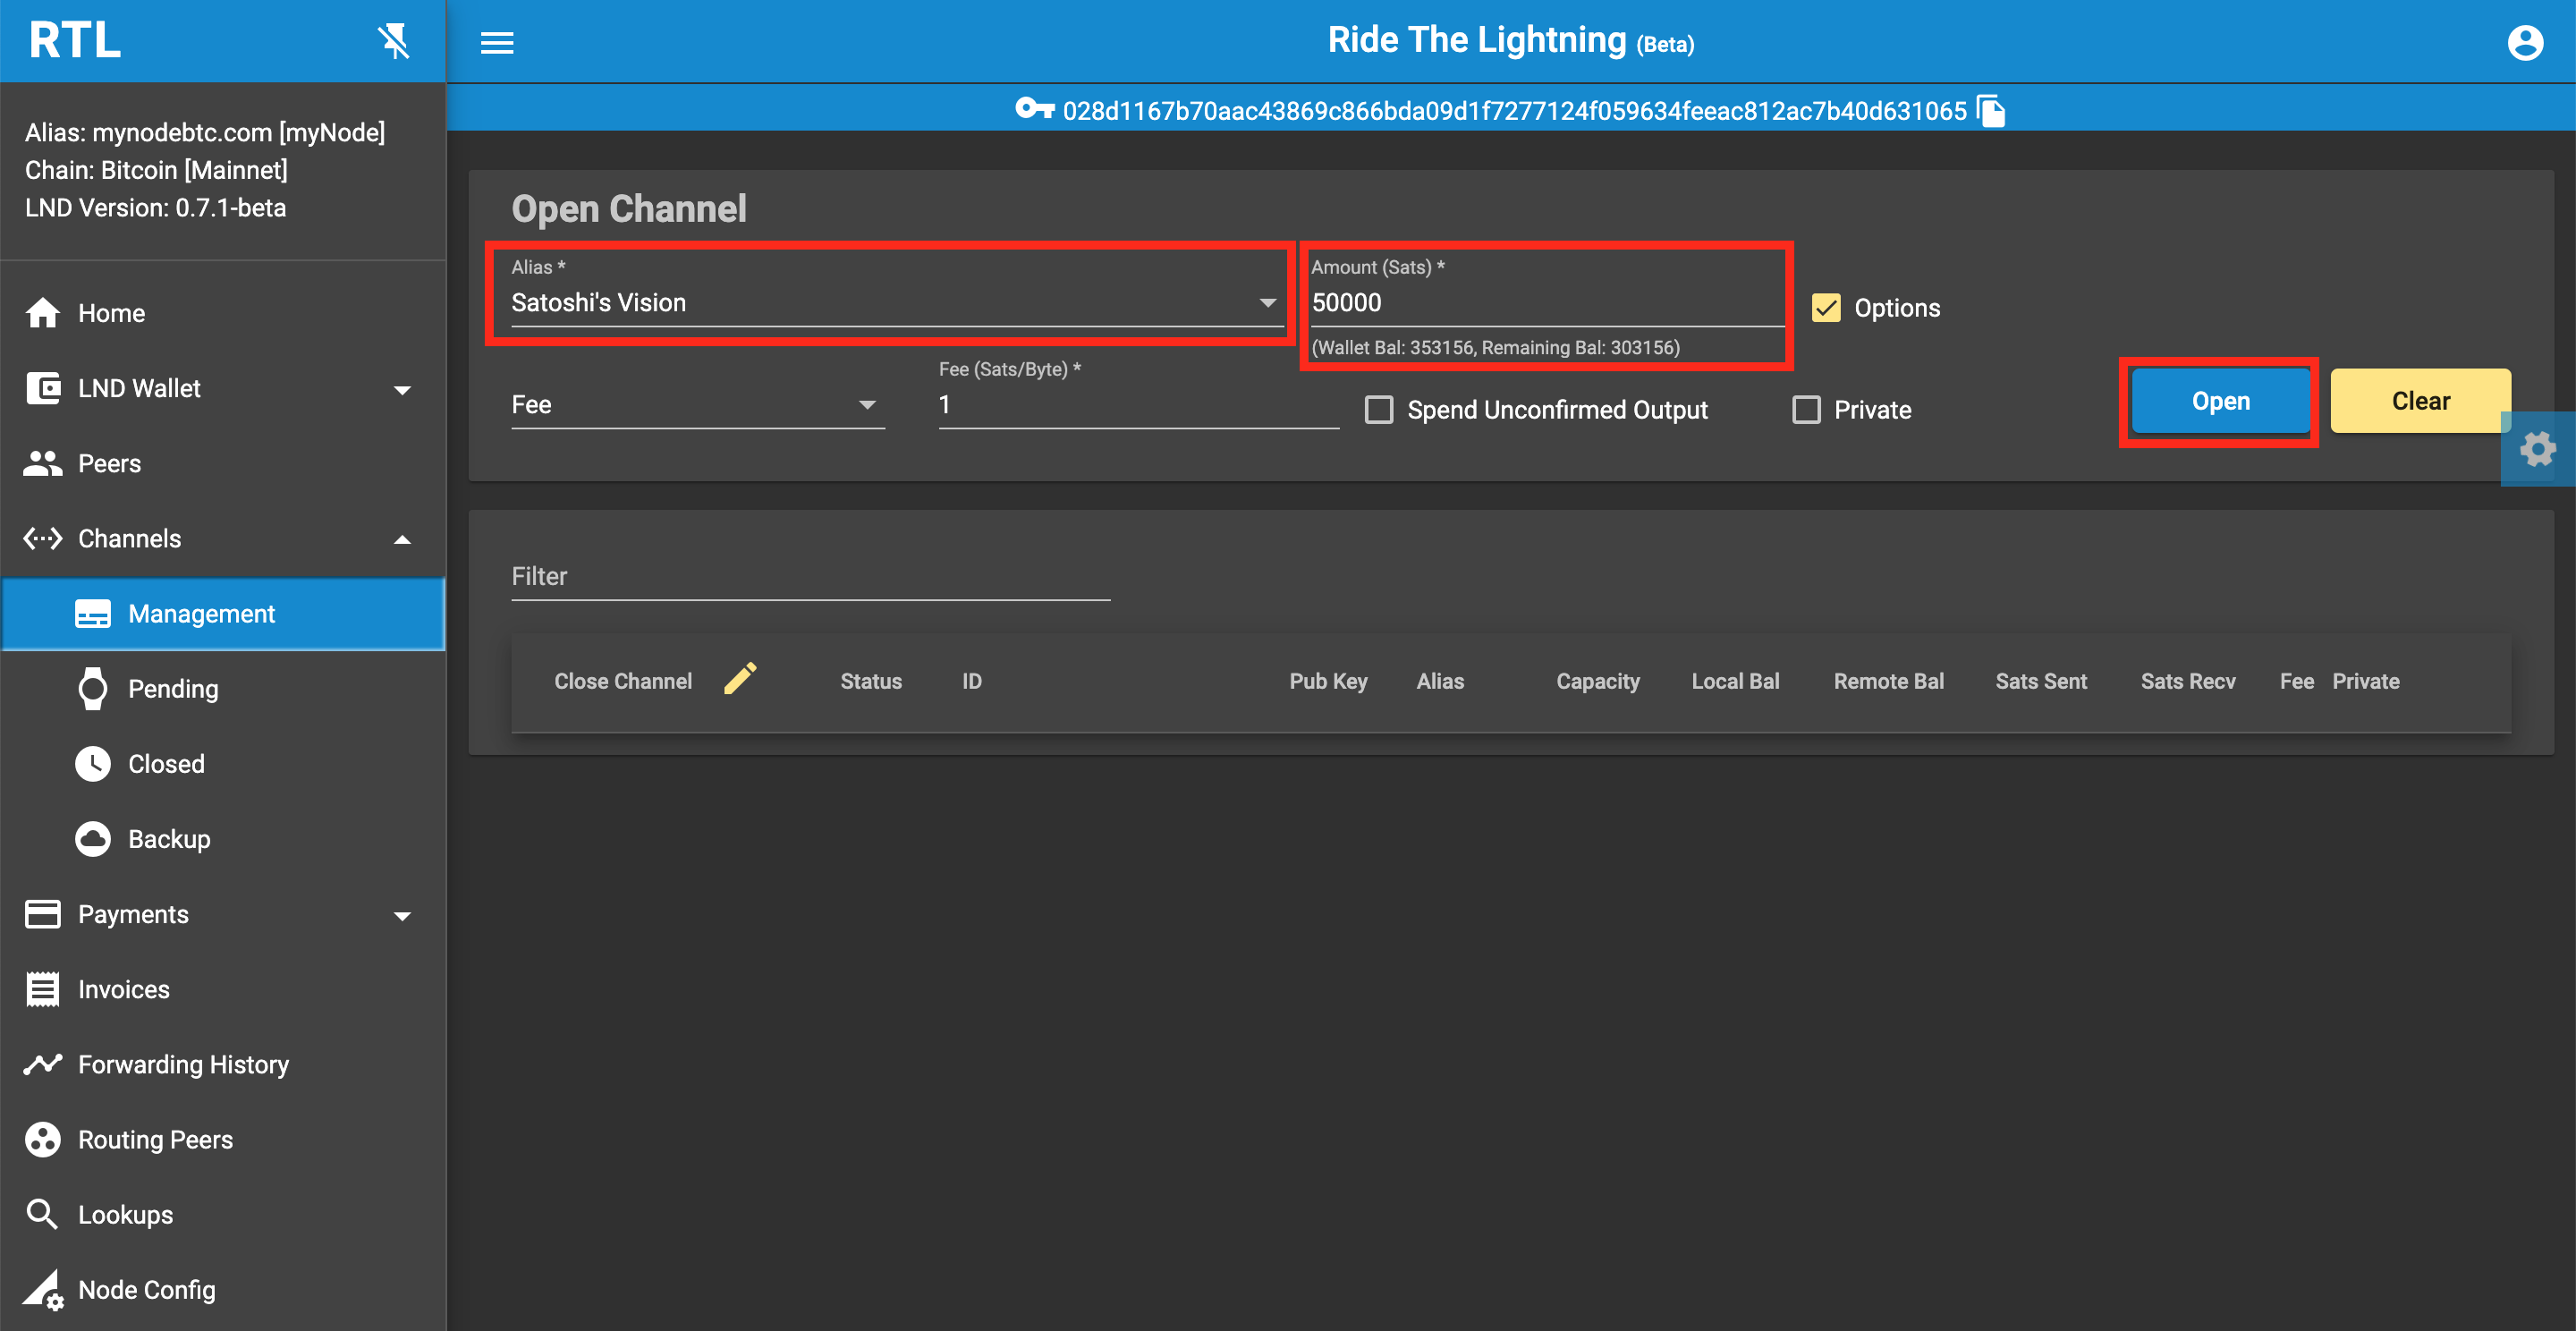Viewport: 2576px width, 1331px height.
Task: Click the Lookups magnifier icon
Action: (x=43, y=1214)
